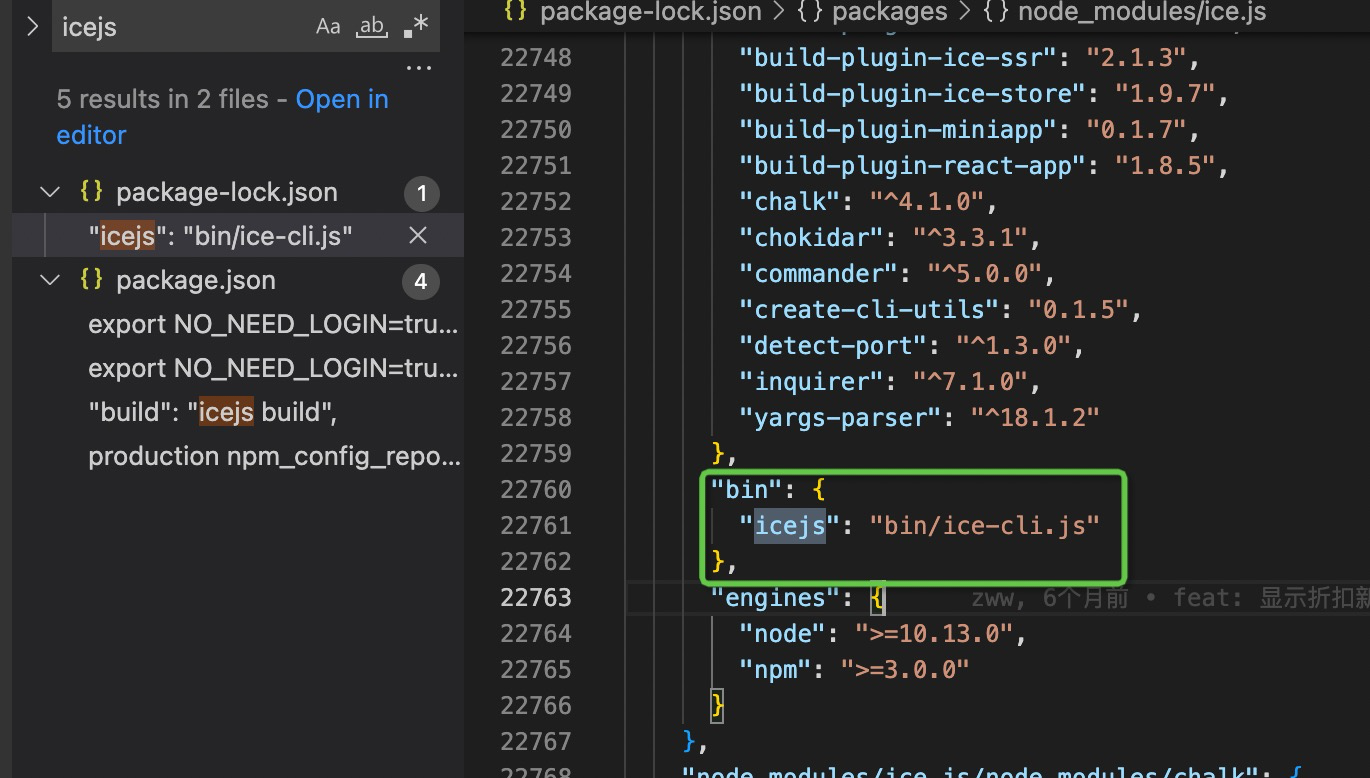The height and width of the screenshot is (778, 1370).
Task: Select the package-lock.json result file
Action: coord(227,192)
